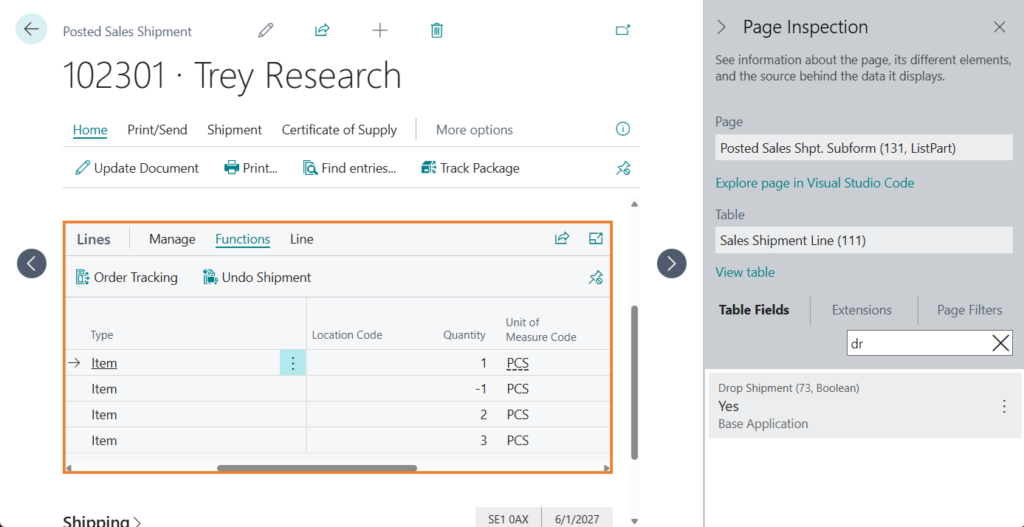
Task: Maximize the Lines subform
Action: [596, 239]
